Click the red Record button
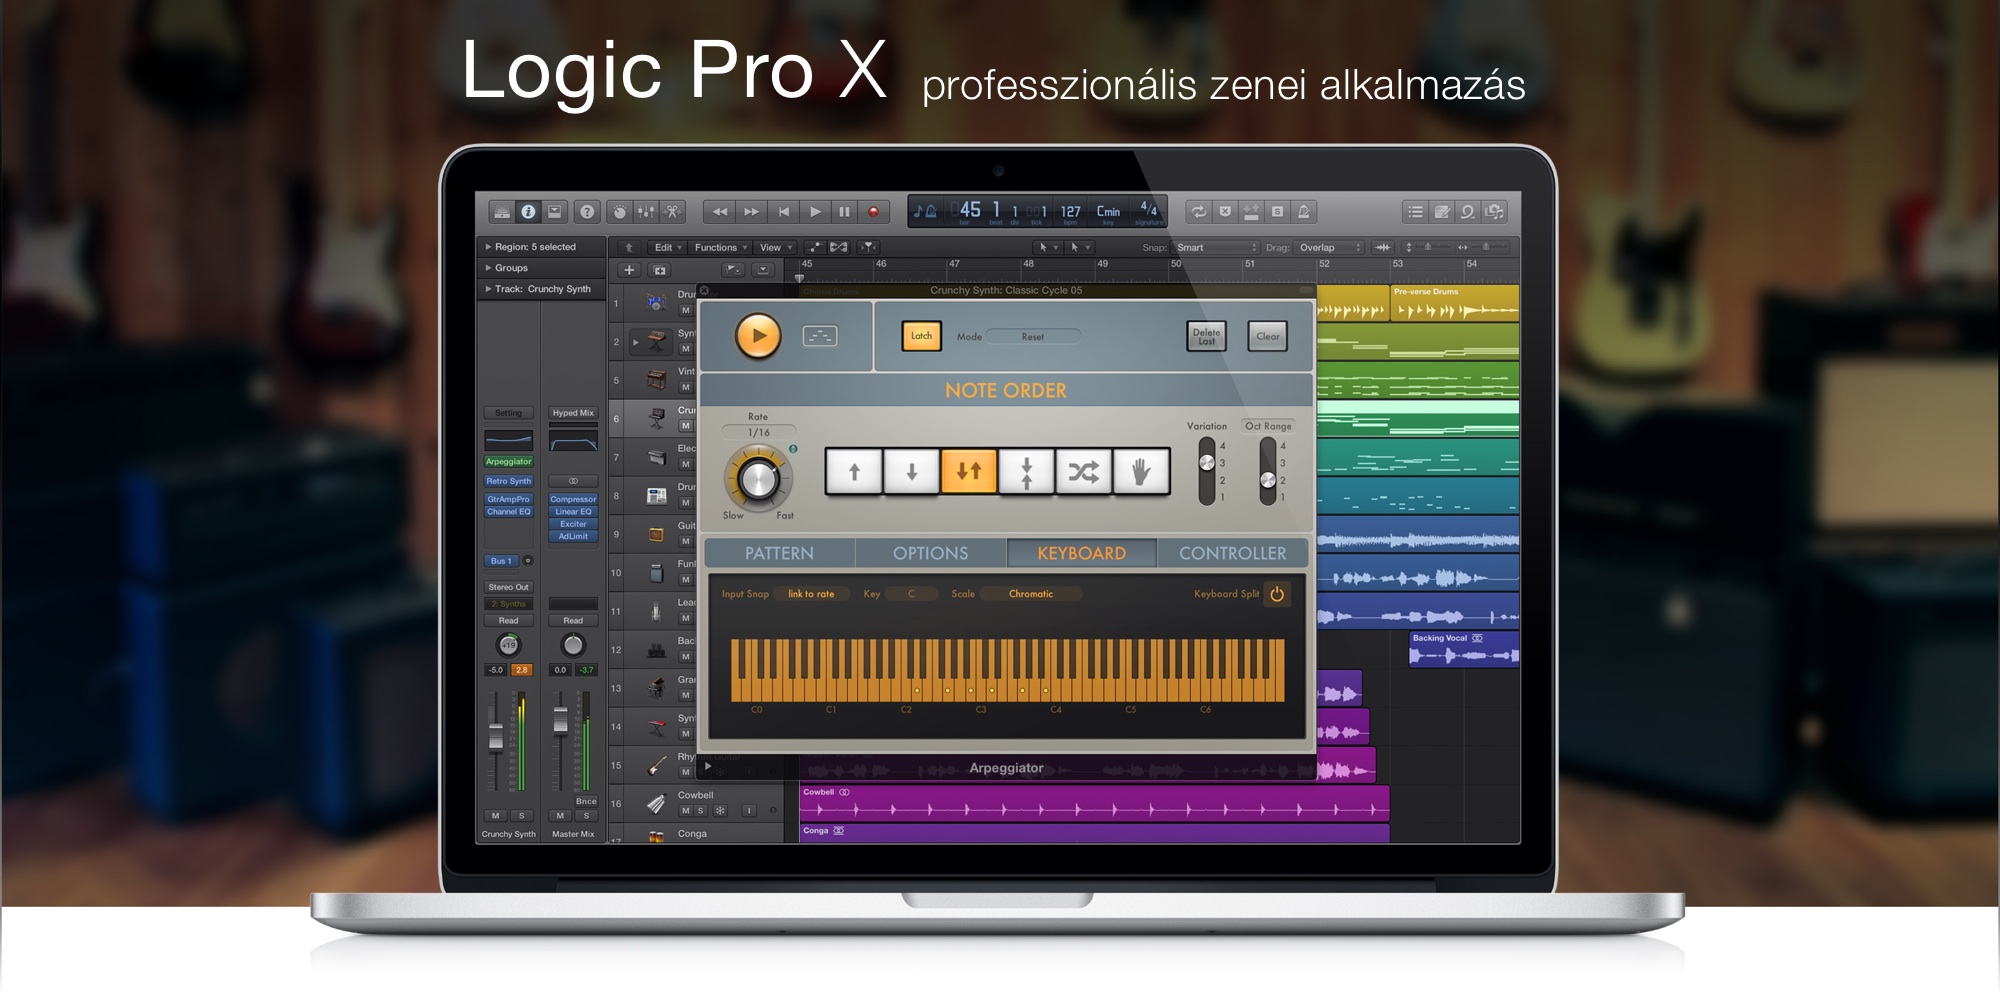Image resolution: width=2000 pixels, height=1000 pixels. click(873, 212)
